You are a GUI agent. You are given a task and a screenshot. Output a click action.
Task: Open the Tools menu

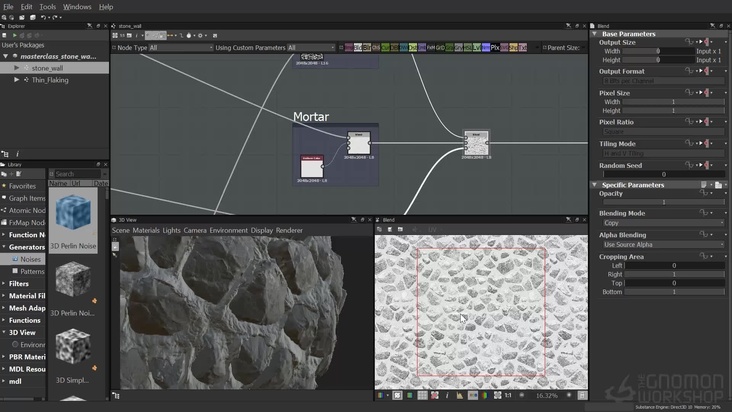point(47,7)
